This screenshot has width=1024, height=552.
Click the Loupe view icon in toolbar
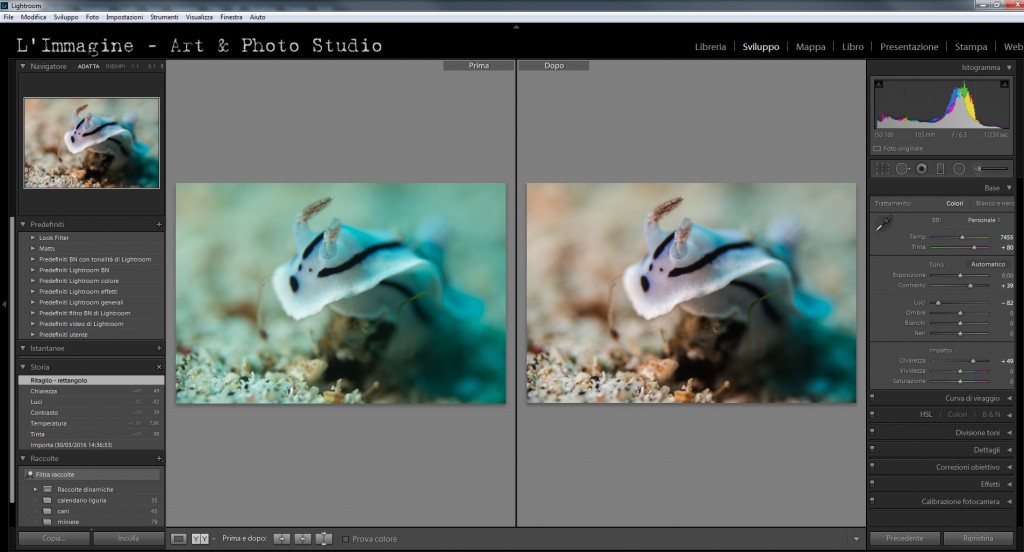pyautogui.click(x=179, y=539)
